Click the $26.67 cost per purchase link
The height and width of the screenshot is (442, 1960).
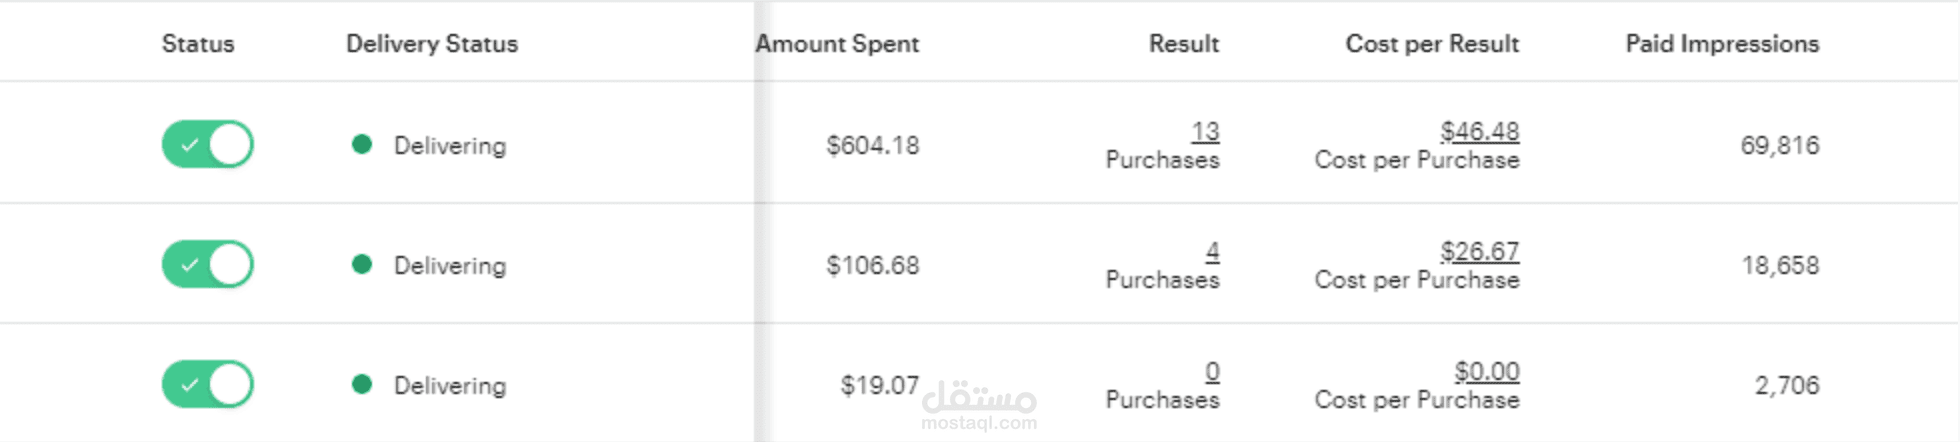1479,252
